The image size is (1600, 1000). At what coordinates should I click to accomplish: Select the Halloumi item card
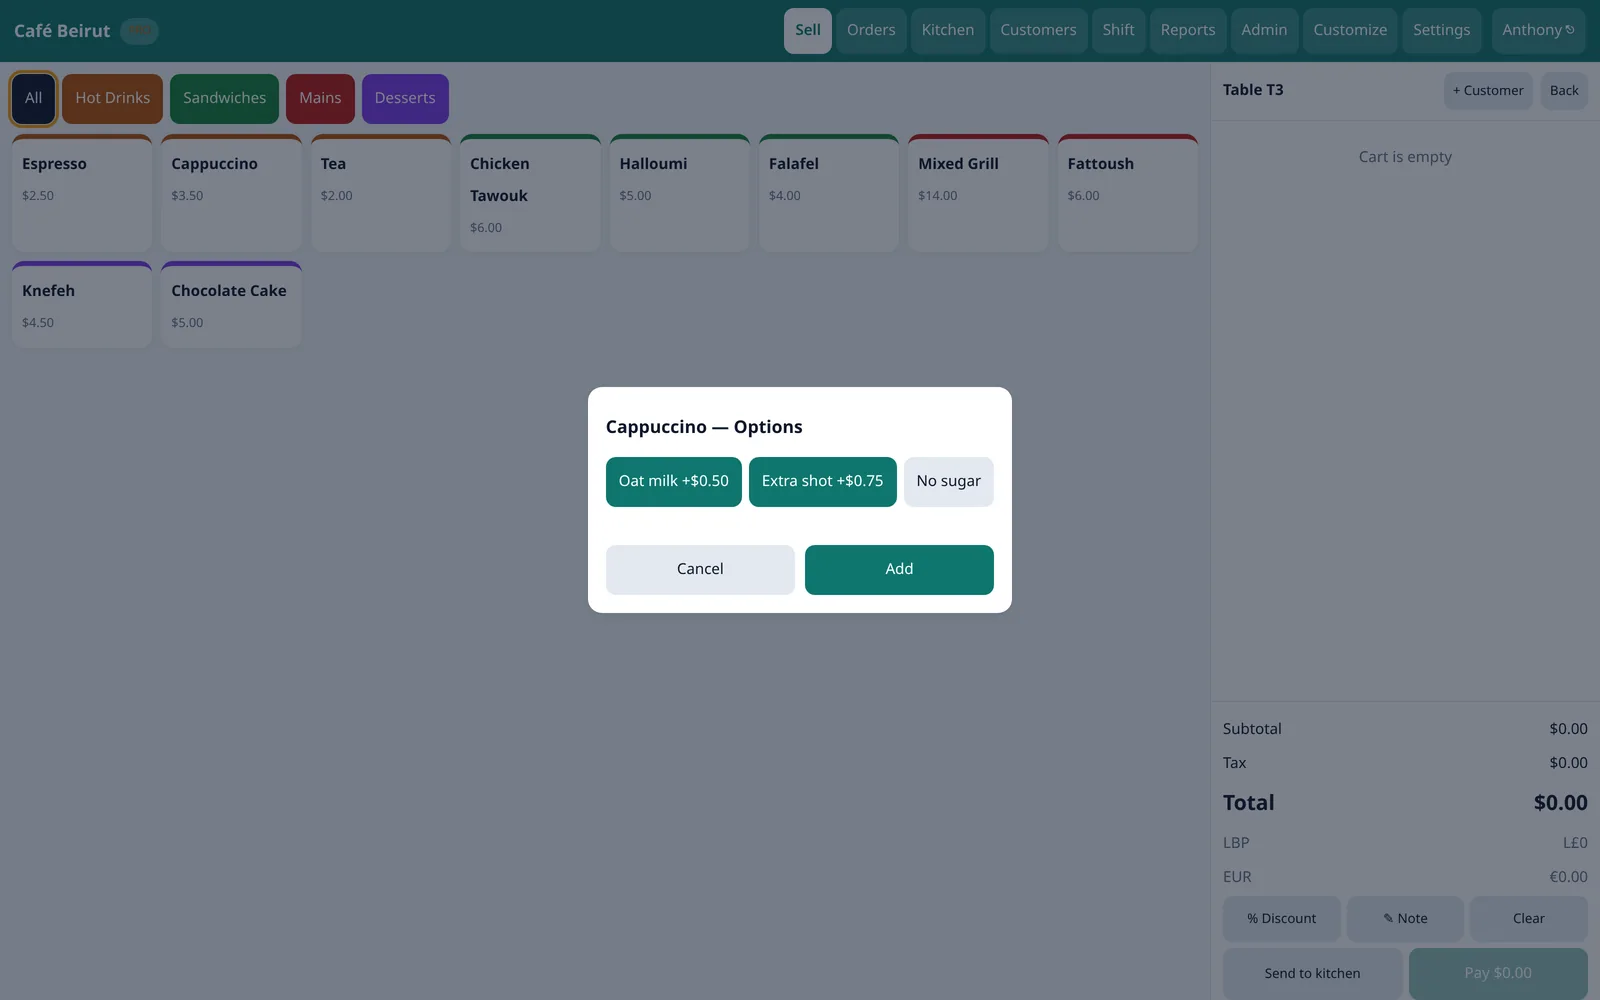pos(680,193)
